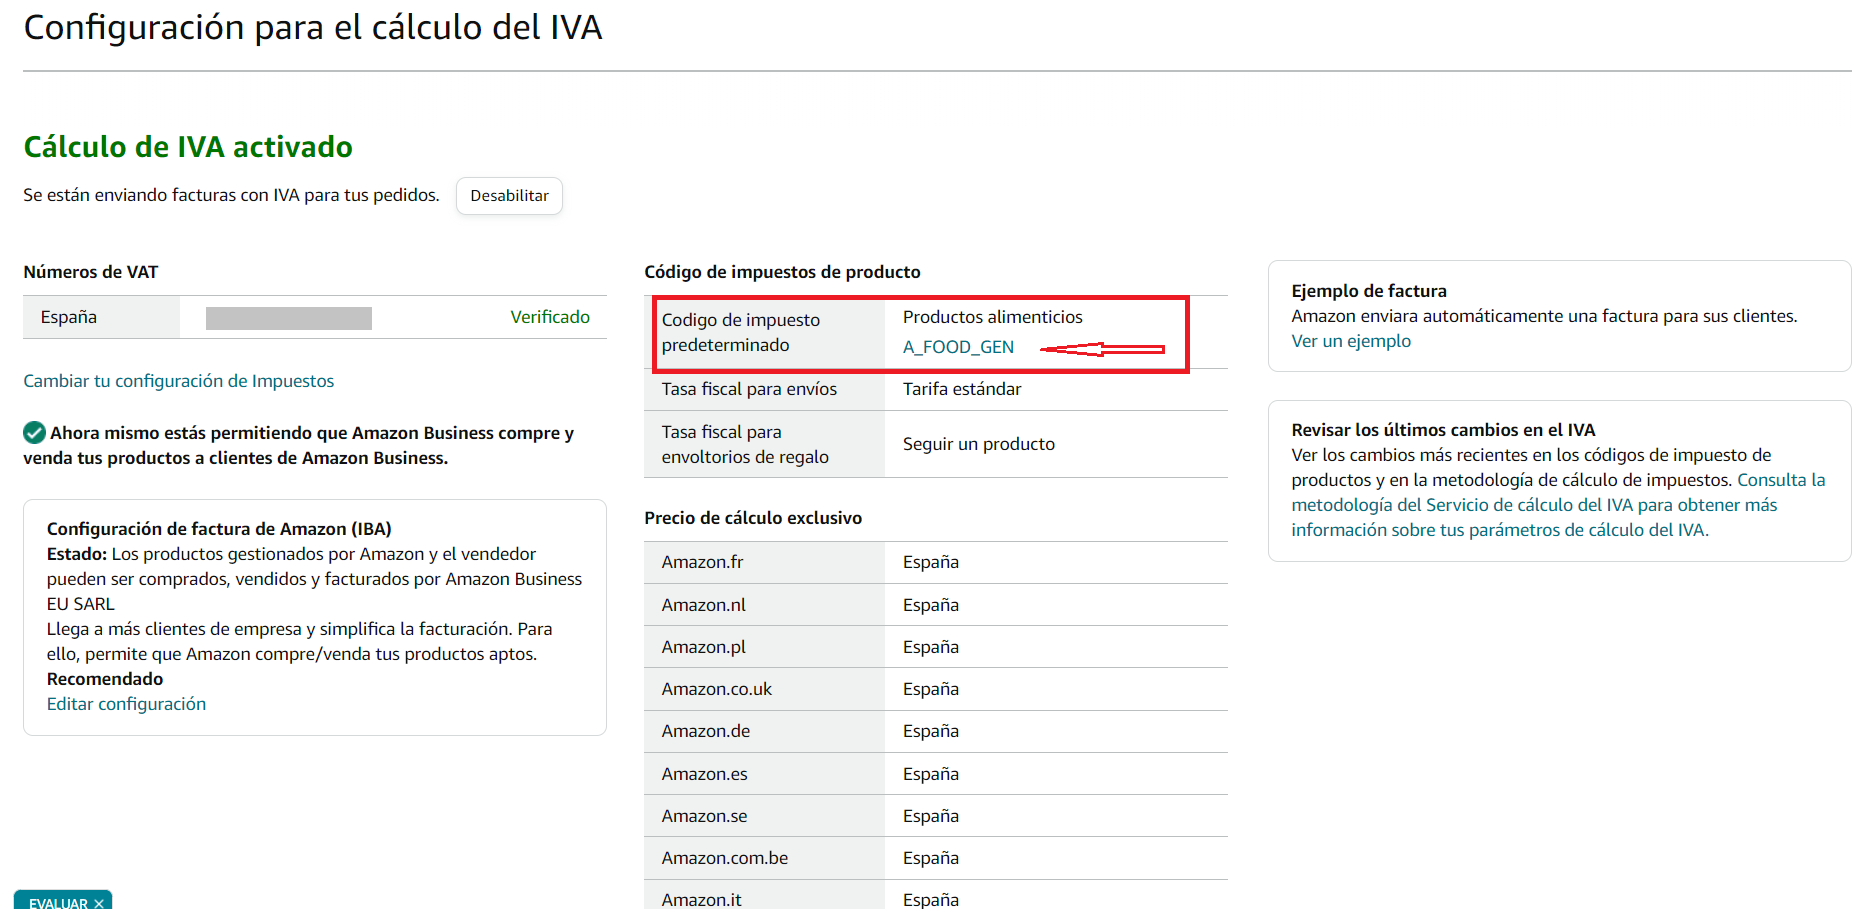Click Productos alimenticios text
Image resolution: width=1869 pixels, height=909 pixels.
click(993, 317)
